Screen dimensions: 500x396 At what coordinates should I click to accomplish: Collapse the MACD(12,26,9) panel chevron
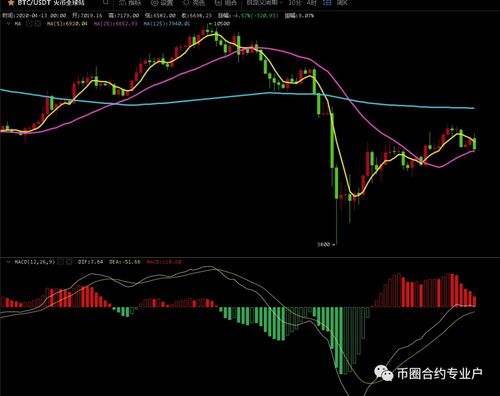click(x=9, y=262)
